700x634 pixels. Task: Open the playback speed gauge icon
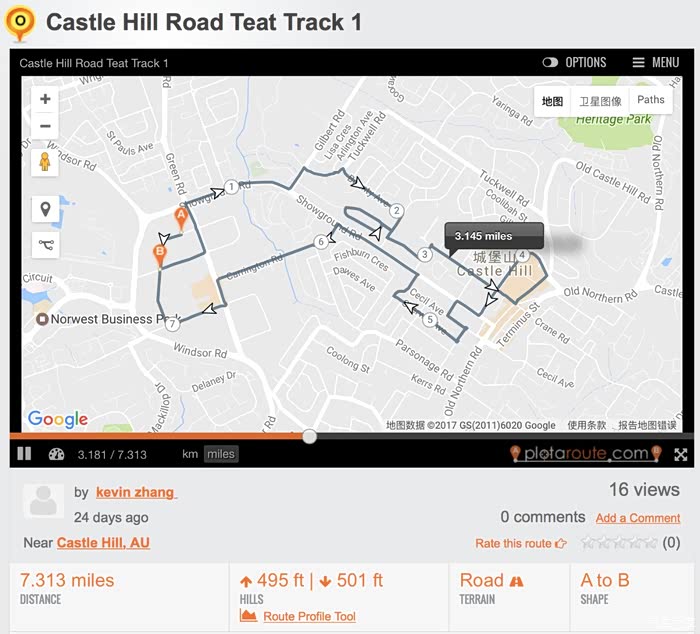pyautogui.click(x=56, y=454)
